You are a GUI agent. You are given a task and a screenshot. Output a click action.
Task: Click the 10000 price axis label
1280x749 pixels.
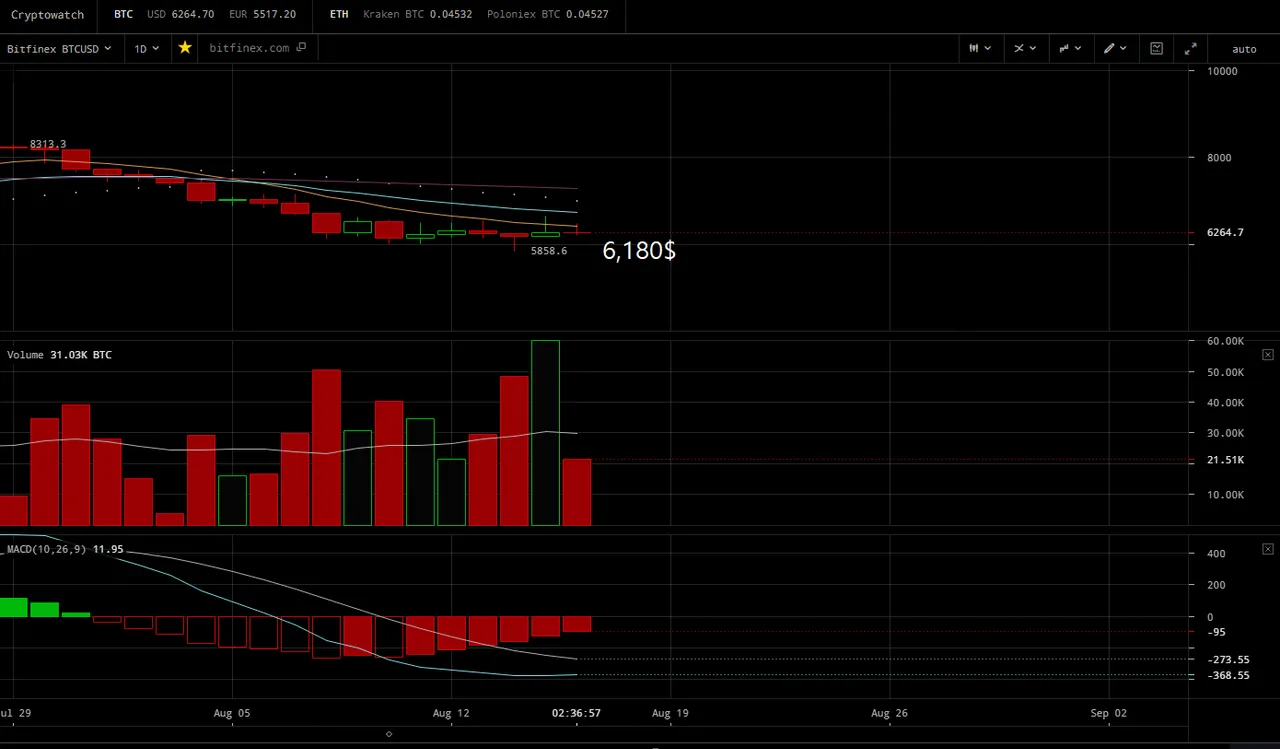coord(1222,71)
